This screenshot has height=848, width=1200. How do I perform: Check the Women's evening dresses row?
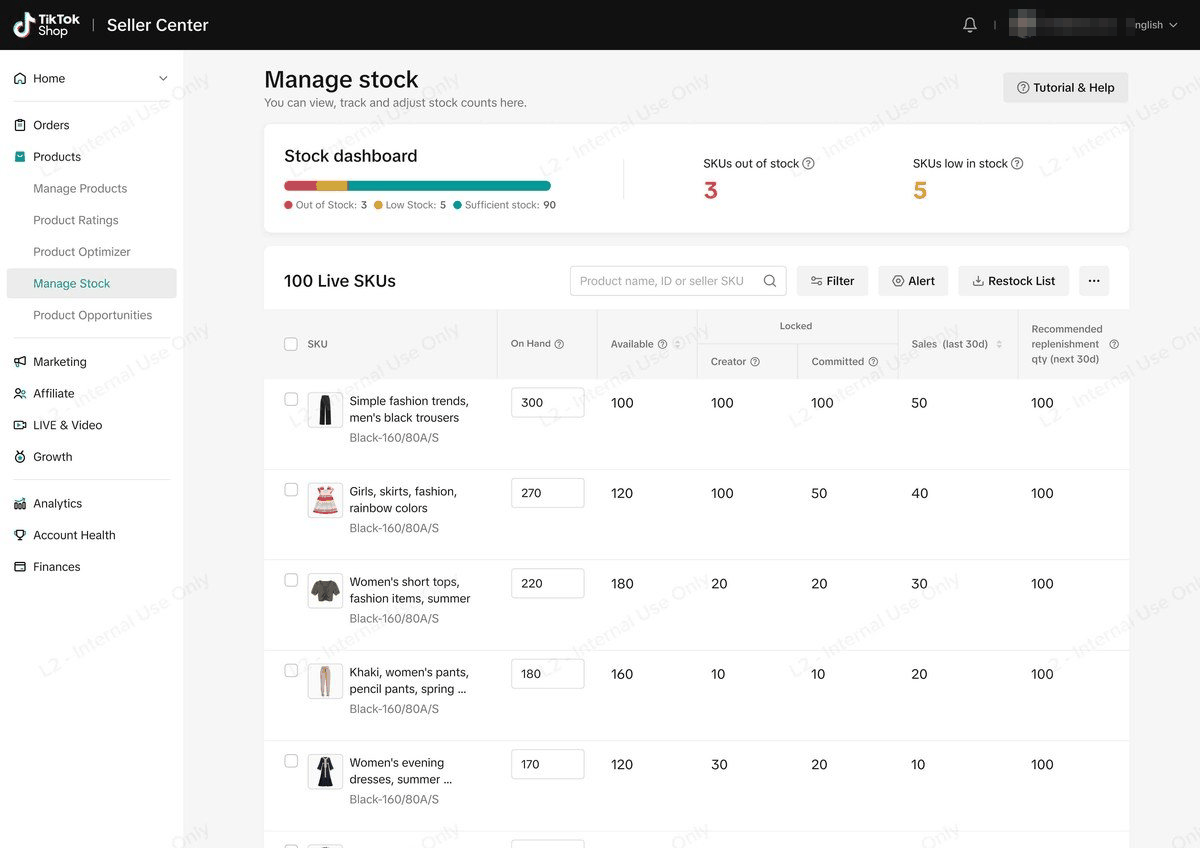coord(291,761)
